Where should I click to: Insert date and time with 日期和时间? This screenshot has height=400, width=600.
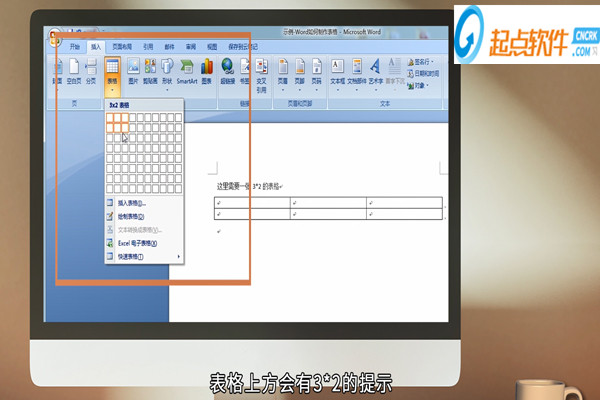[424, 73]
